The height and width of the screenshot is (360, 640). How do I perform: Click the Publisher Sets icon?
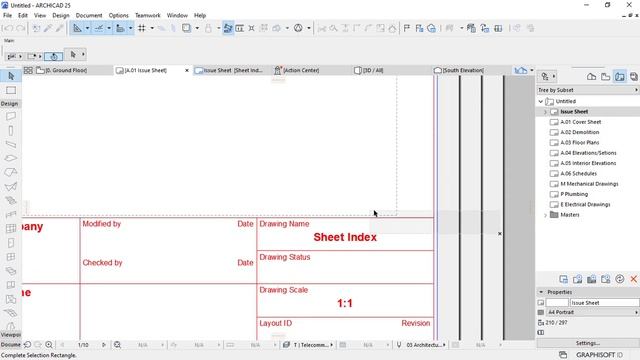pos(633,76)
